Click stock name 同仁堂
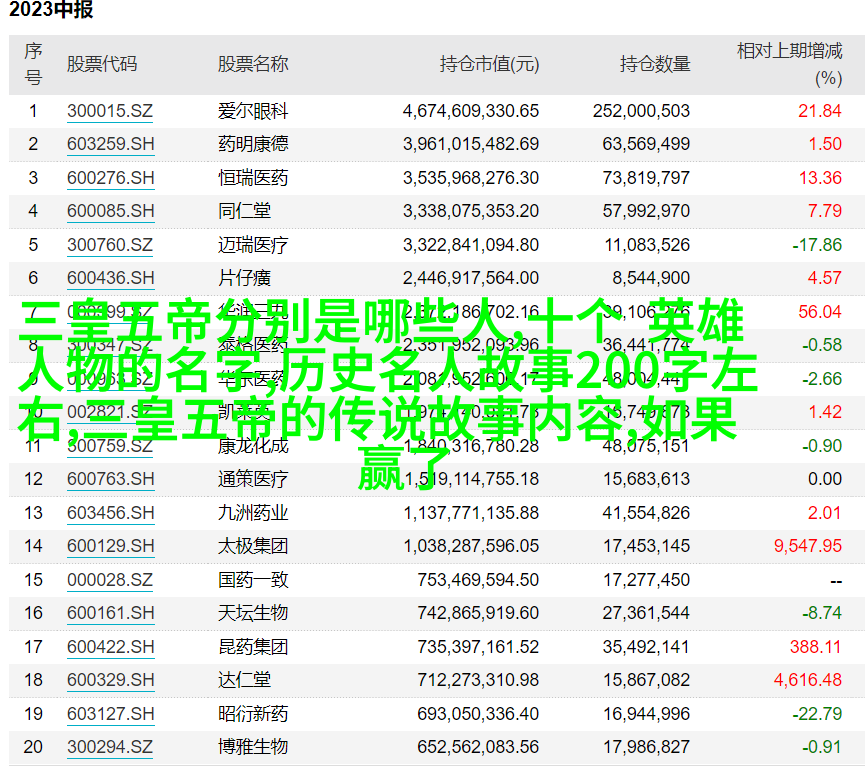The height and width of the screenshot is (776, 865). 244,211
